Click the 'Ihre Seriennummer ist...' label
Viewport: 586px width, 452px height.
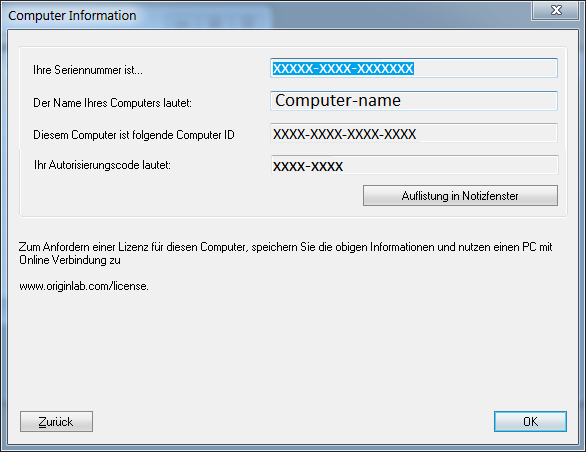point(88,70)
